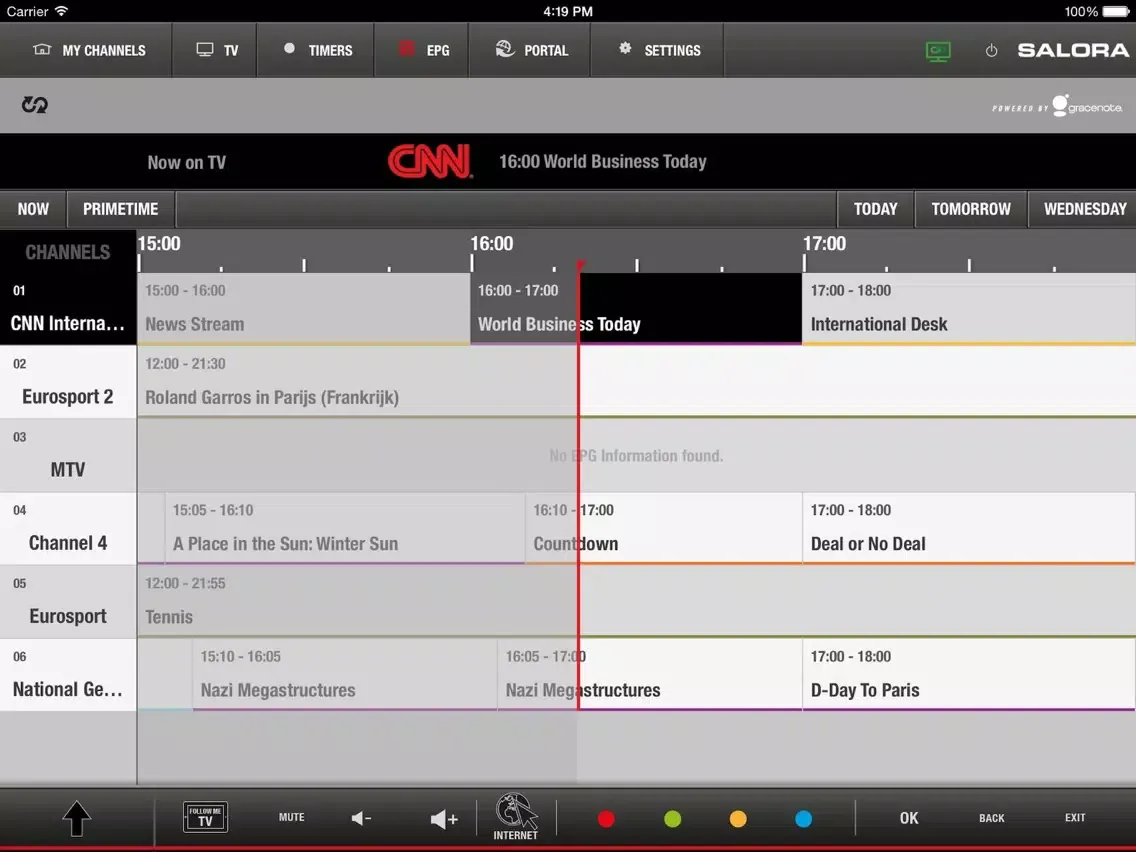Open International Desk program
Screen dimensions: 1136x852
(969, 309)
